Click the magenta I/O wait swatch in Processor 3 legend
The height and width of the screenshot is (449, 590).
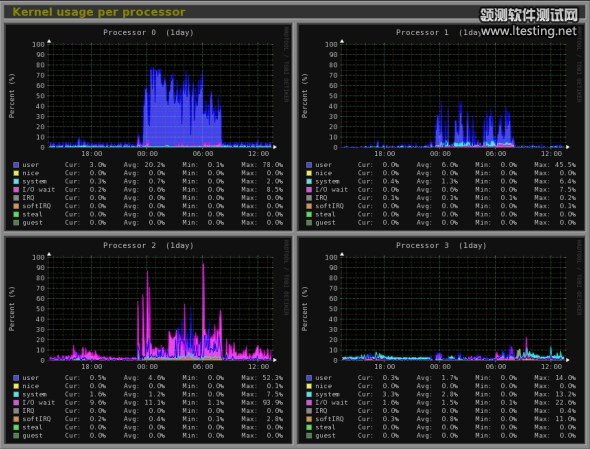309,403
